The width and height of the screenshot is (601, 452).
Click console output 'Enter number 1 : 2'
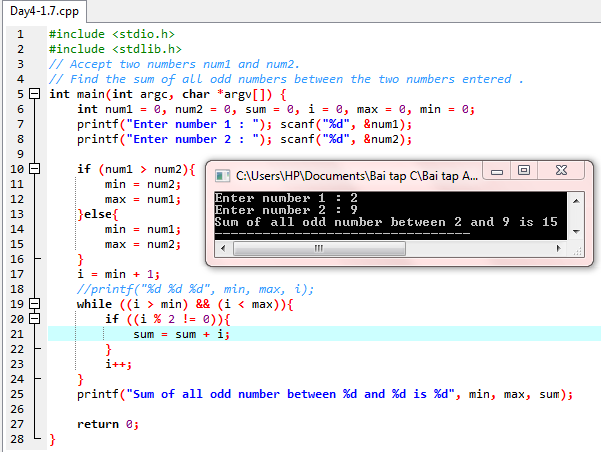pyautogui.click(x=286, y=198)
